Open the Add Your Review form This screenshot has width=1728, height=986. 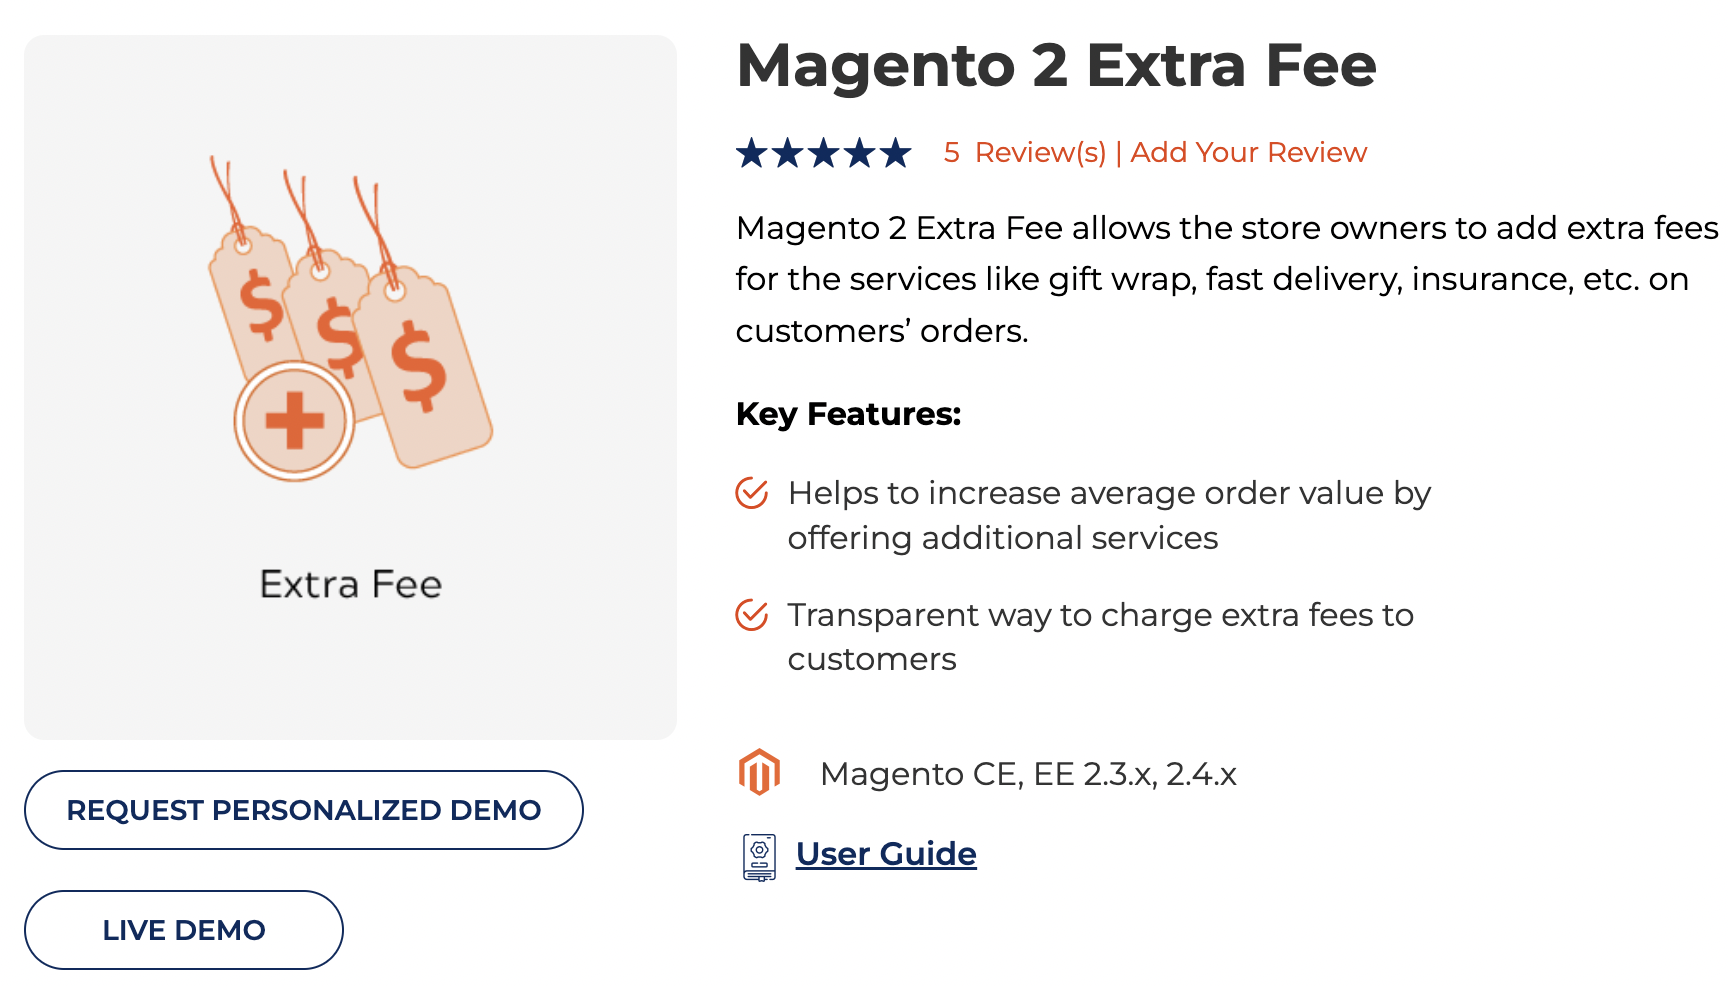pos(1248,152)
